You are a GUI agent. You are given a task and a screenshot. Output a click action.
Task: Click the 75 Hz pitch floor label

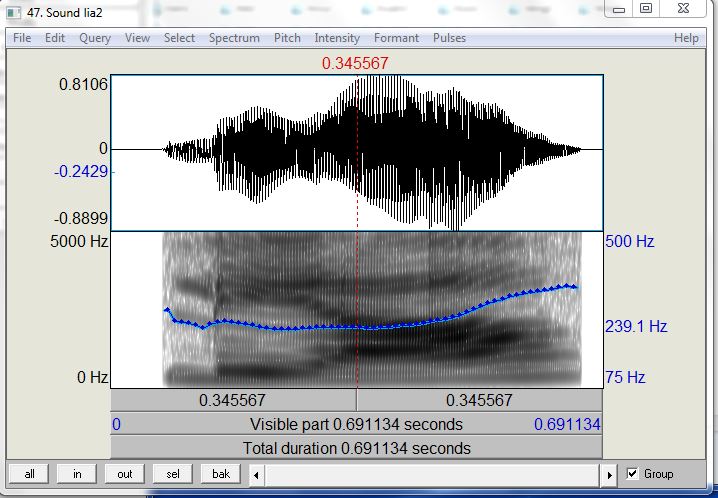click(625, 377)
